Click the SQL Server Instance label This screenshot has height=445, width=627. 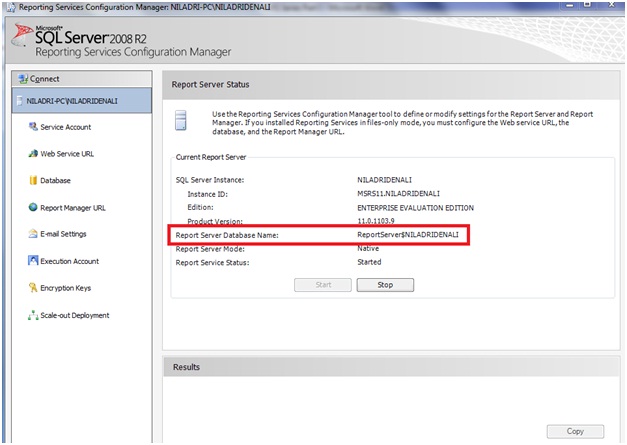click(x=210, y=180)
